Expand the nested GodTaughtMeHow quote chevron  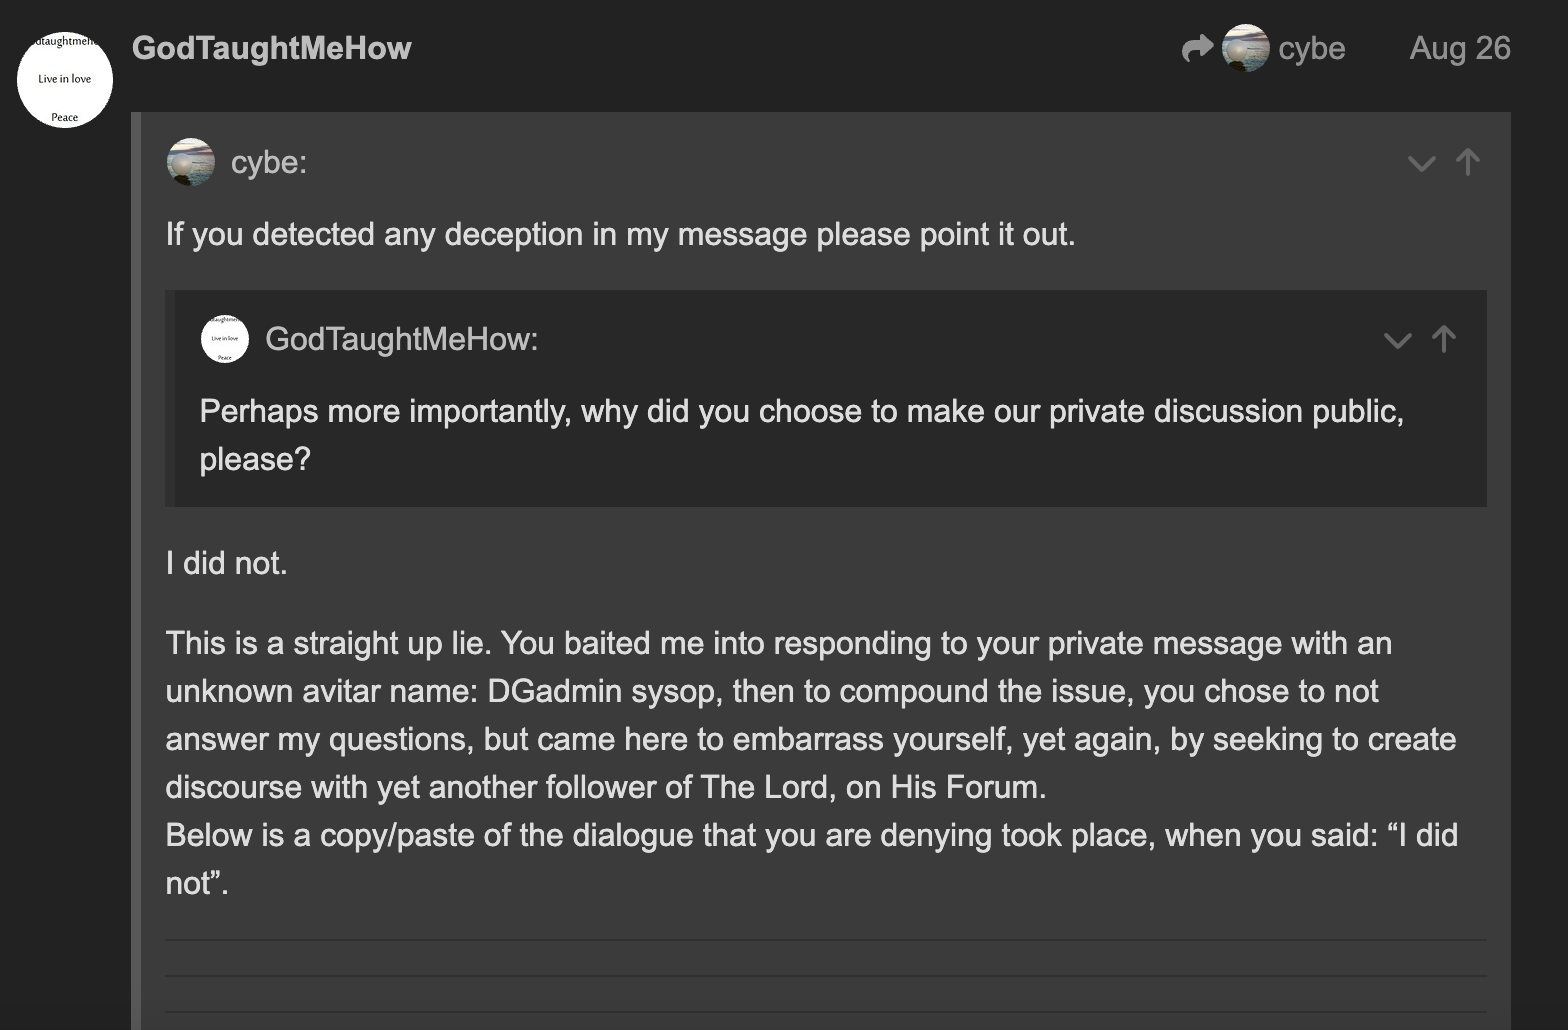pyautogui.click(x=1397, y=340)
